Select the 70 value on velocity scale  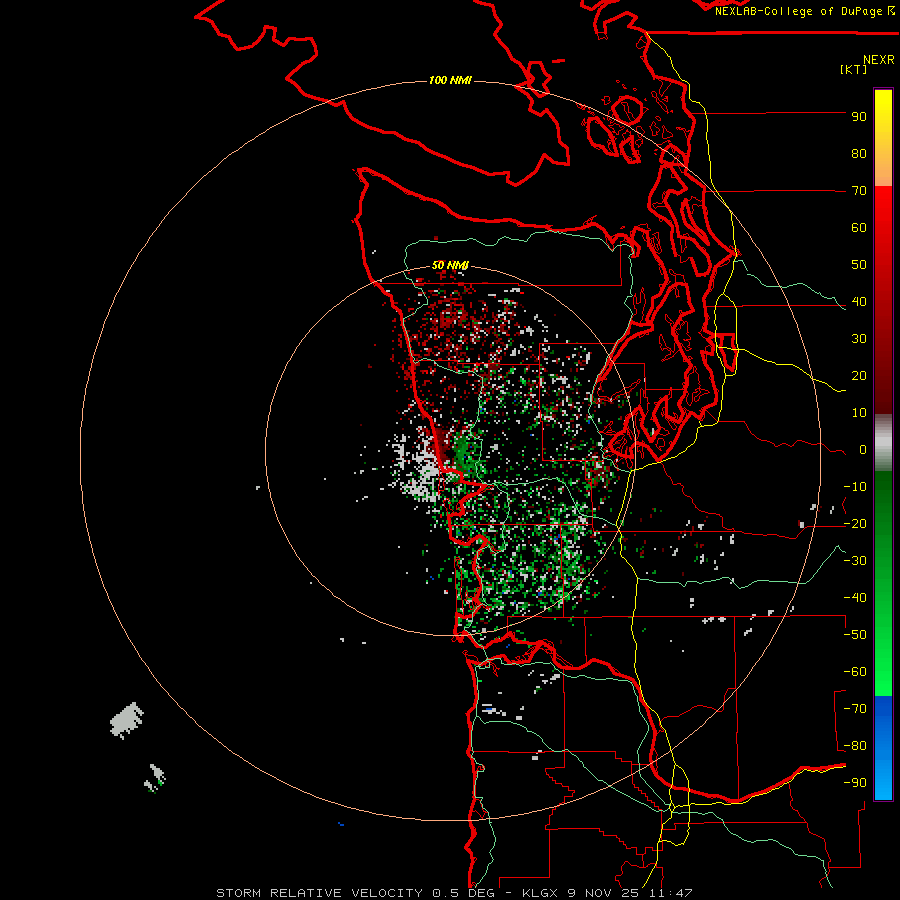coord(859,191)
